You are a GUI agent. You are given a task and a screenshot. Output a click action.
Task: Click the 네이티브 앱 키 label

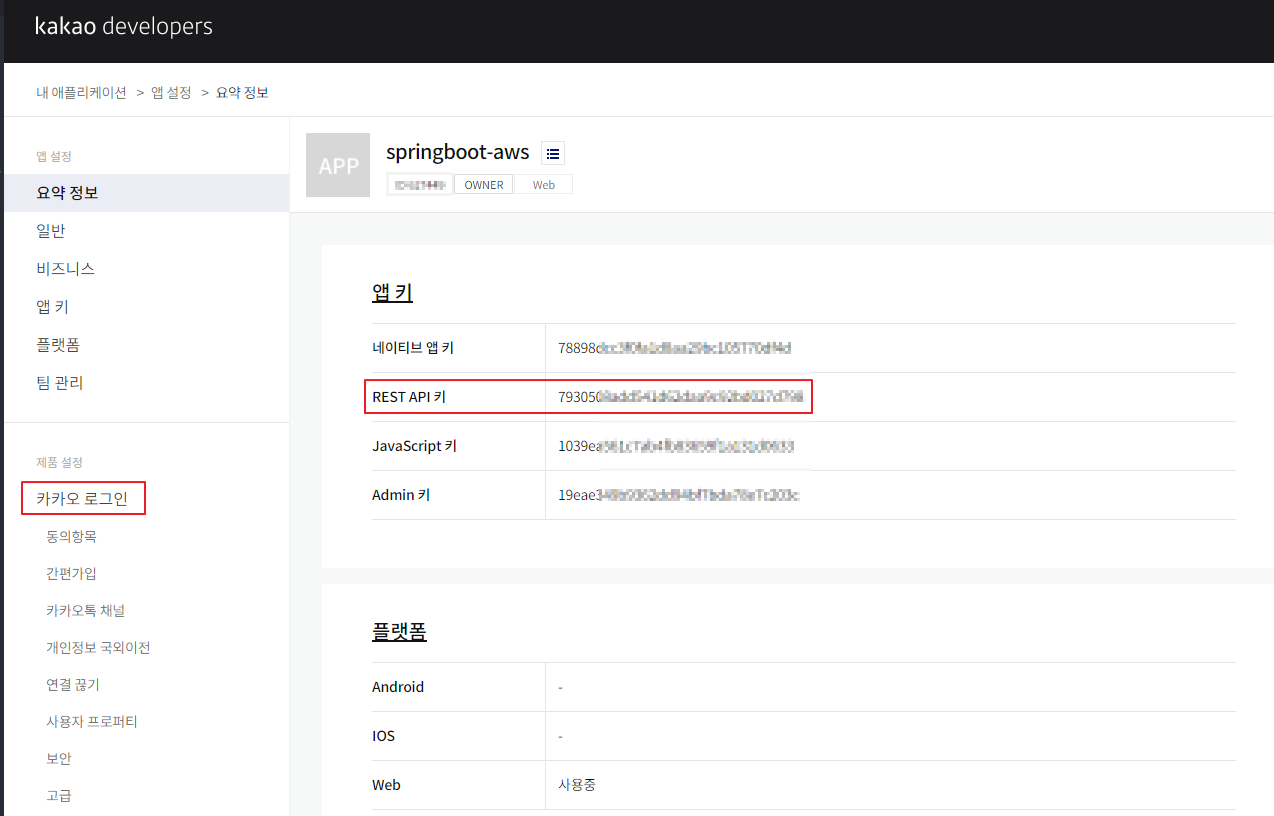pyautogui.click(x=413, y=348)
